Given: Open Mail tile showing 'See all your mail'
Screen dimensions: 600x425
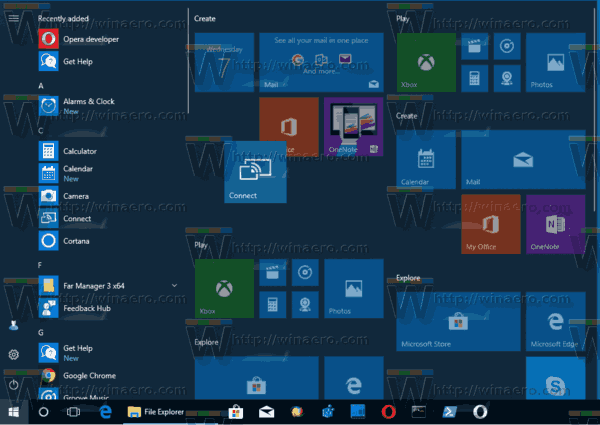Looking at the screenshot, I should (321, 62).
